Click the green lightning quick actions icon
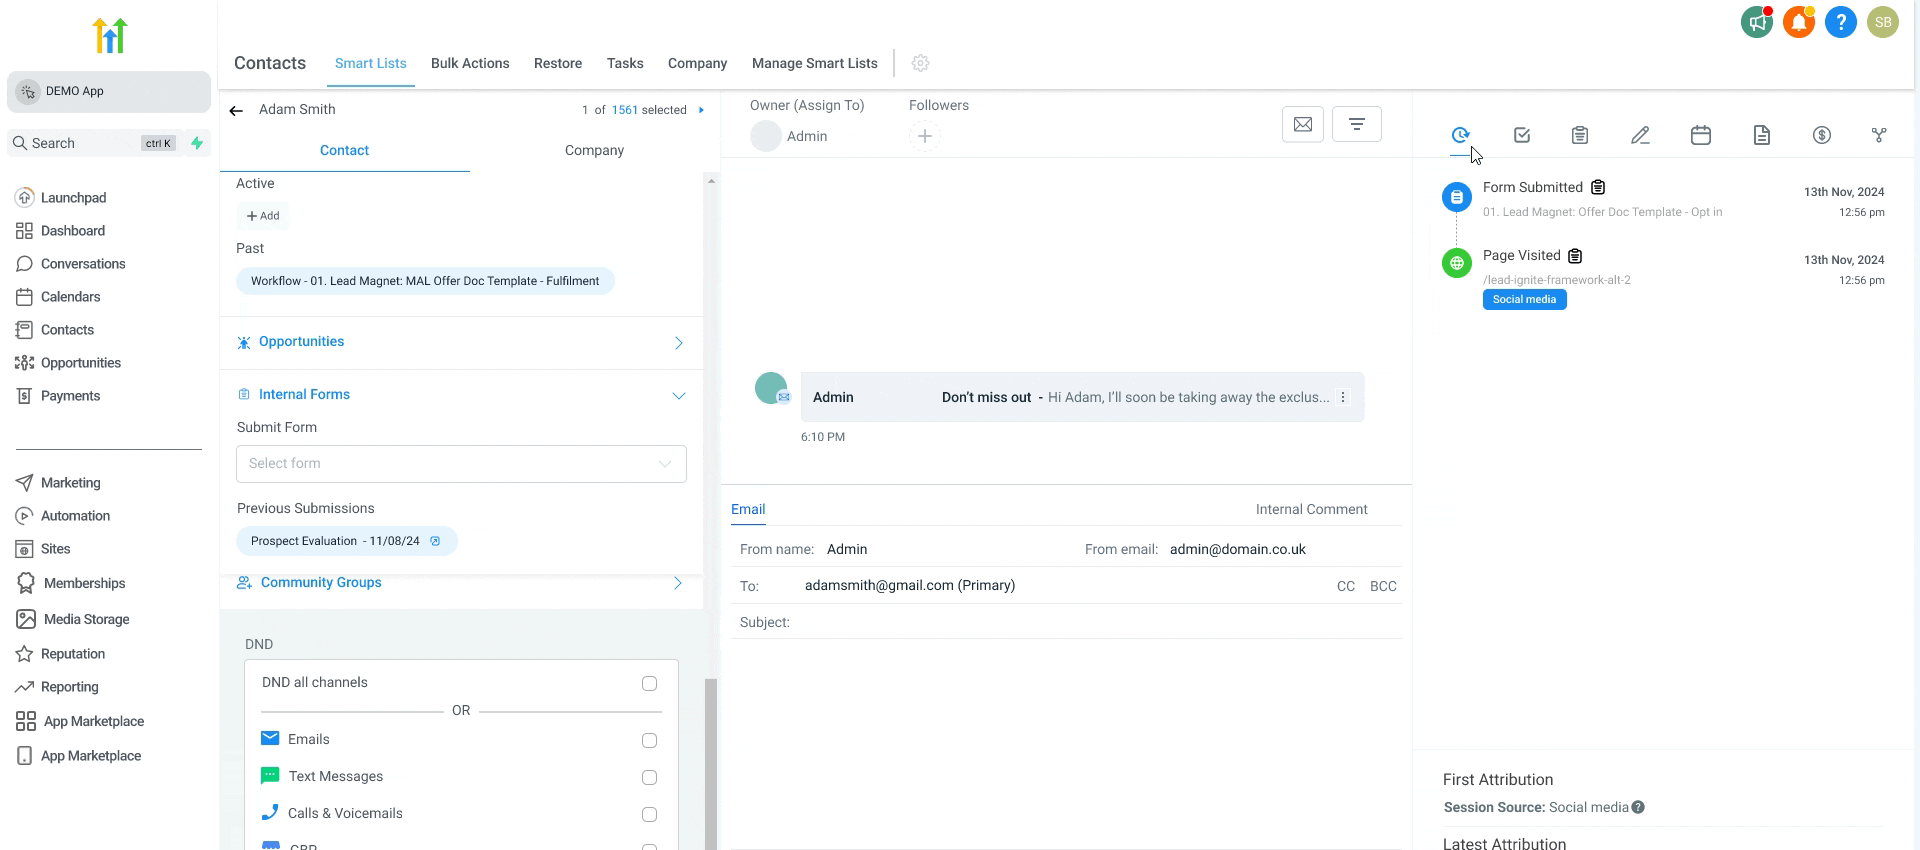The image size is (1920, 850). (197, 143)
